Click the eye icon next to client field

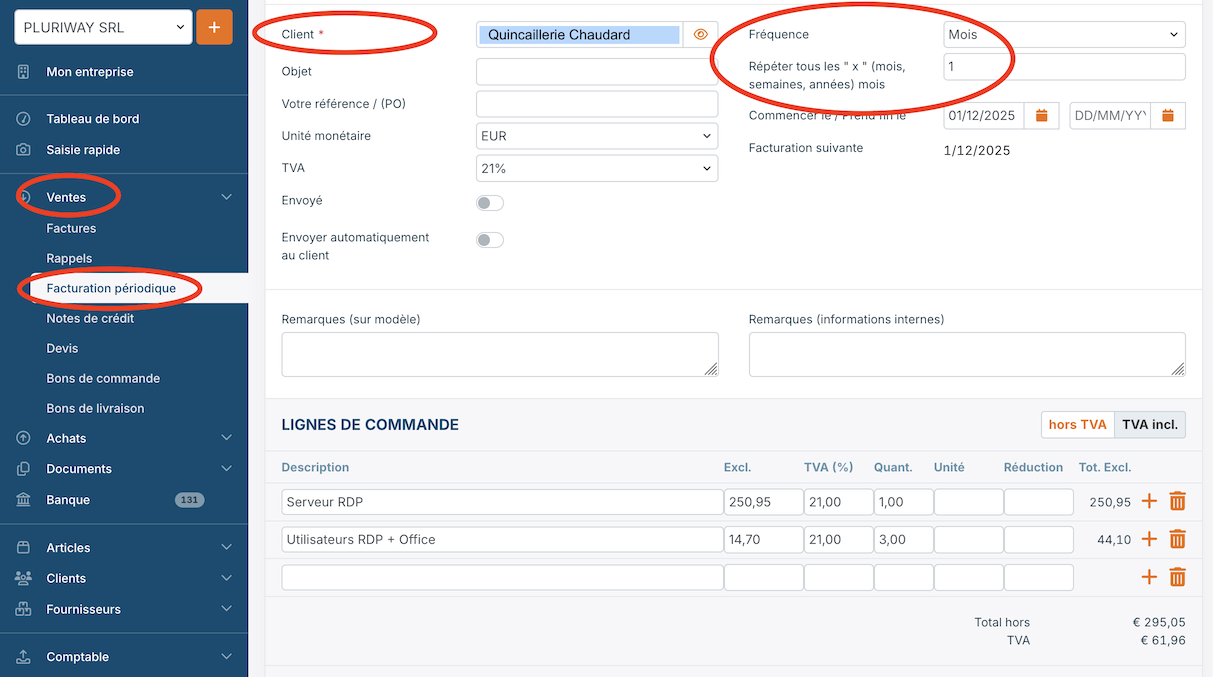pos(700,34)
